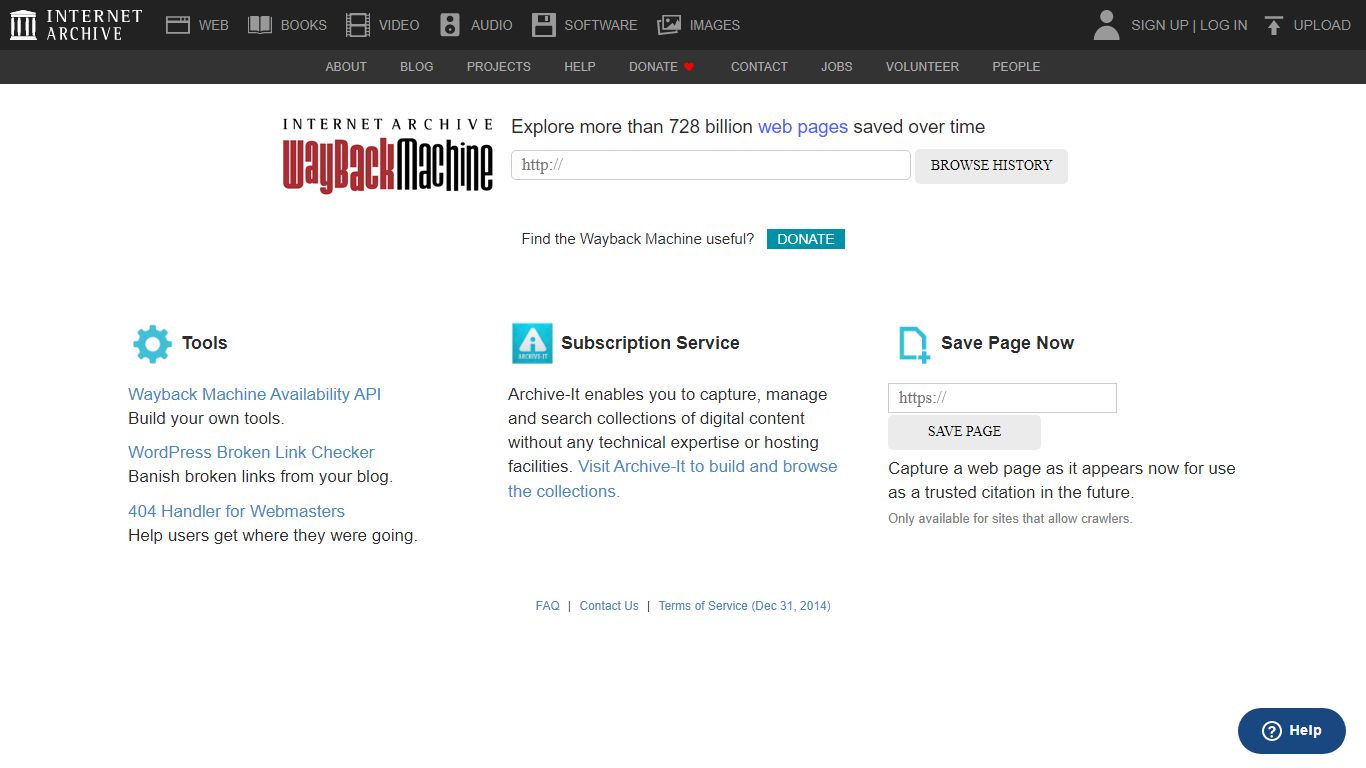Click the Audio speaker icon
Image resolution: width=1366 pixels, height=768 pixels.
coord(450,25)
